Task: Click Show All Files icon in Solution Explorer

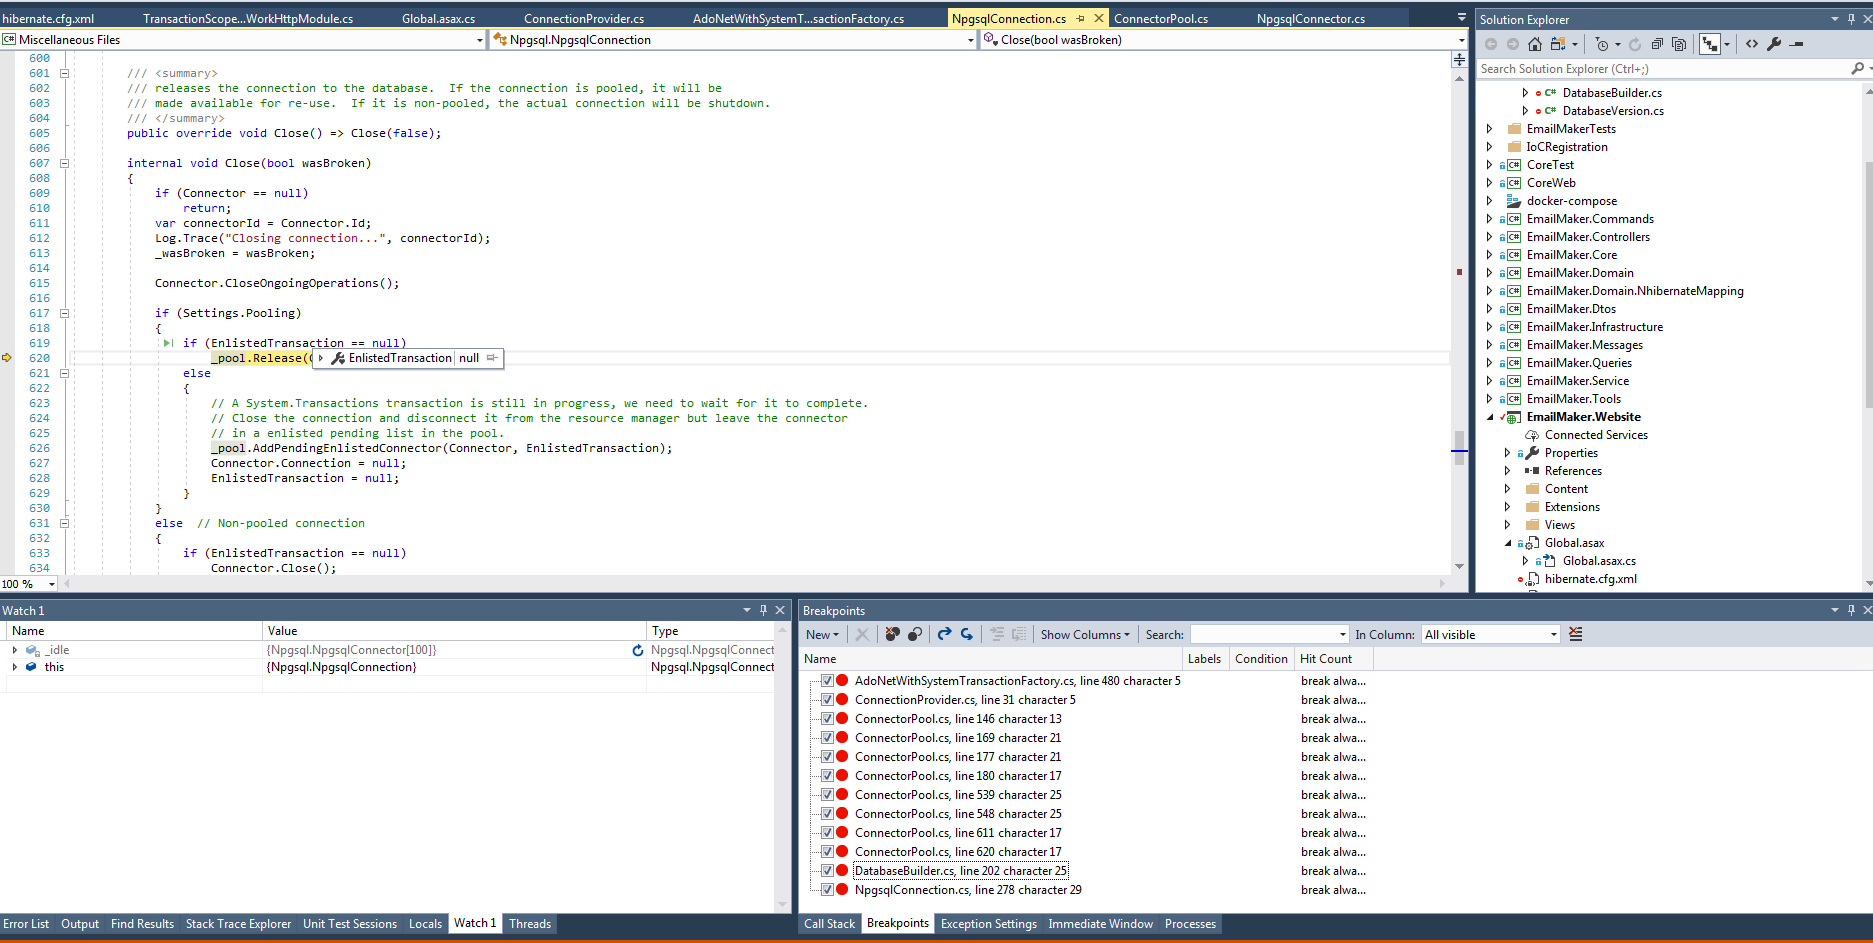Action: [x=1679, y=44]
